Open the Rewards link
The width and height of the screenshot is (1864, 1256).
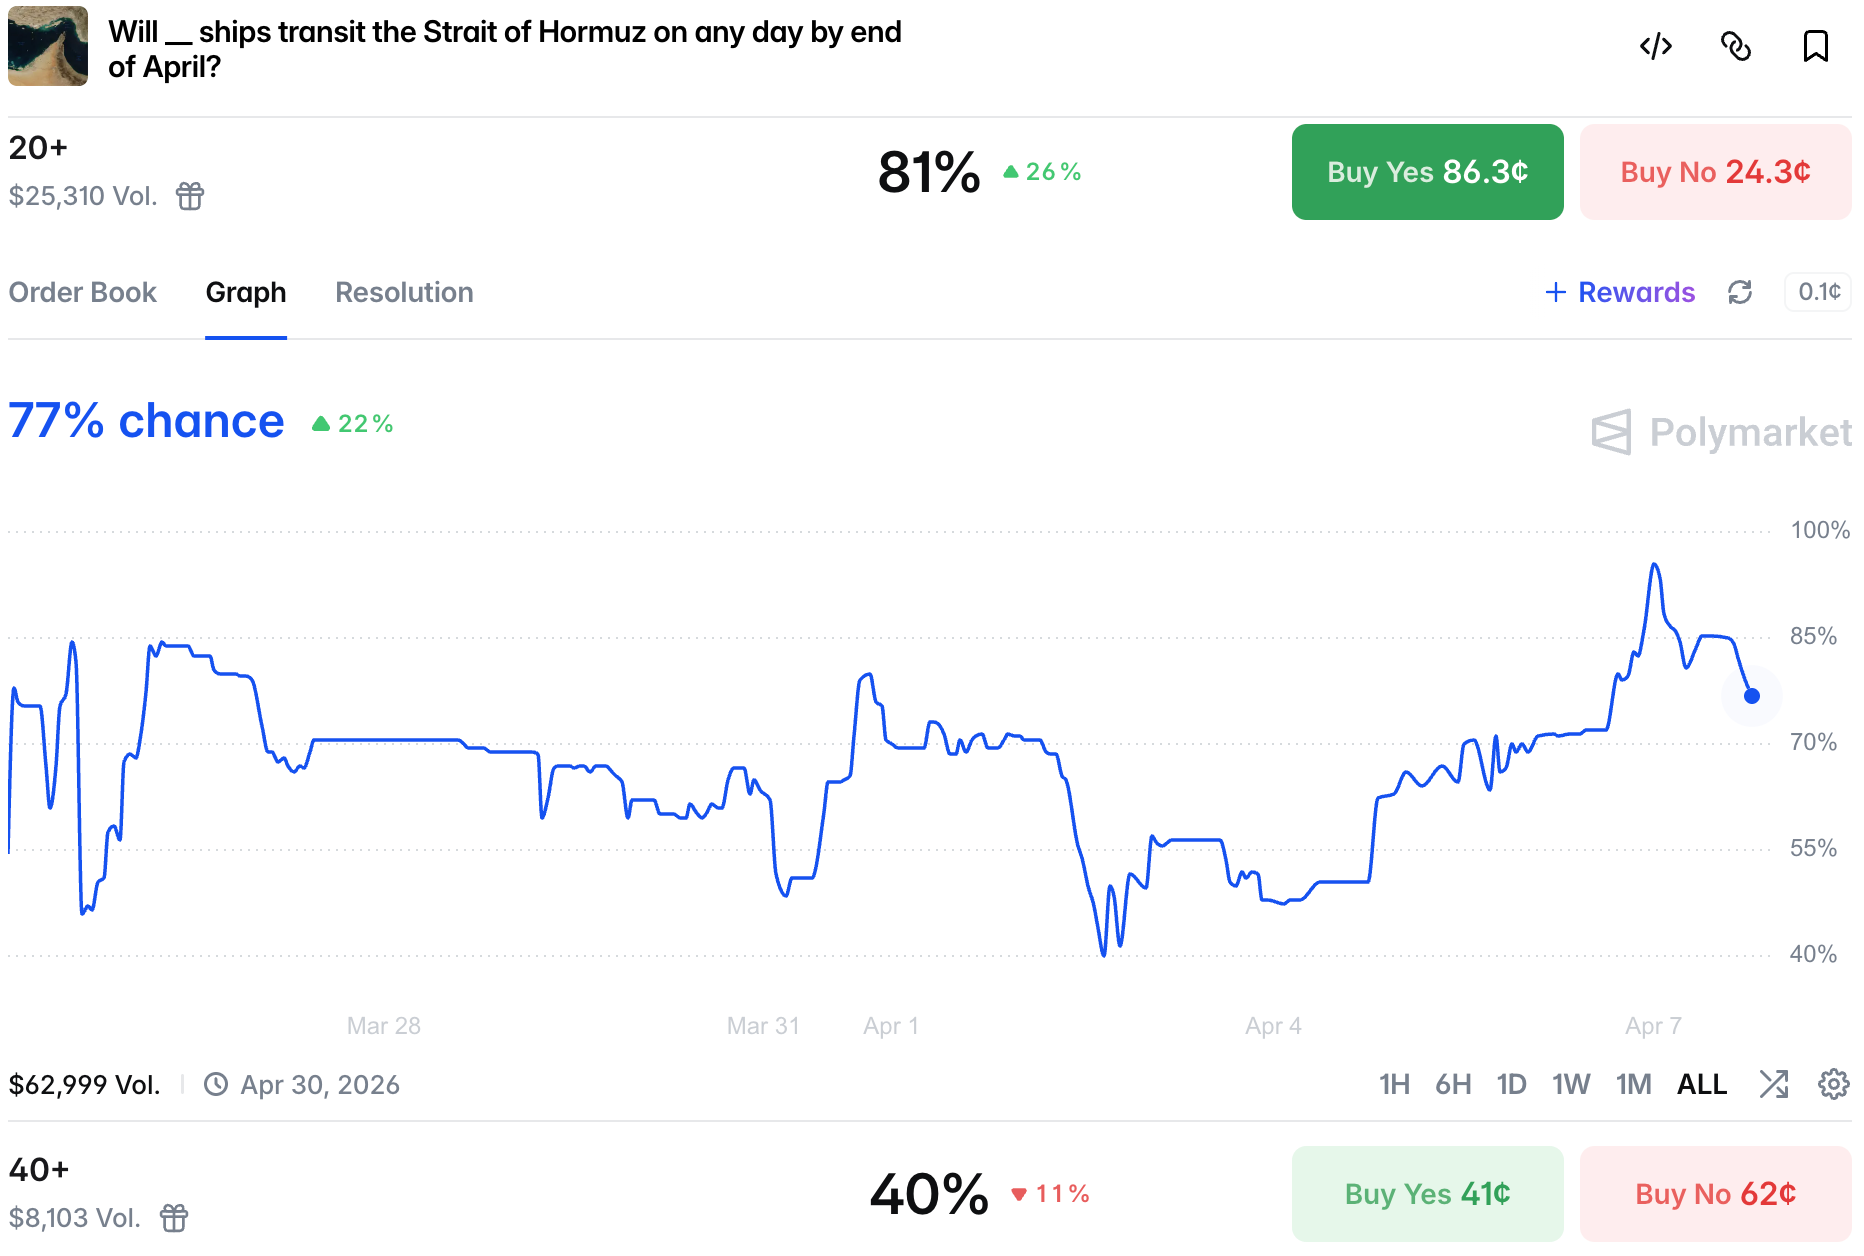tap(1620, 292)
